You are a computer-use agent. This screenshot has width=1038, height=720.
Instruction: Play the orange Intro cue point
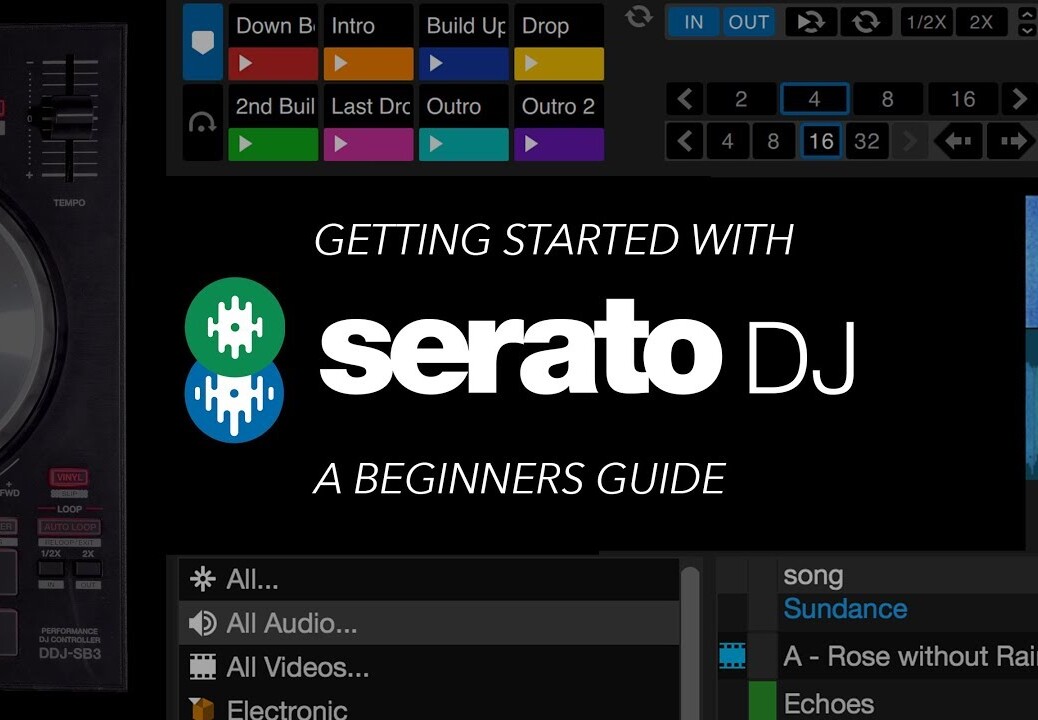[x=368, y=64]
